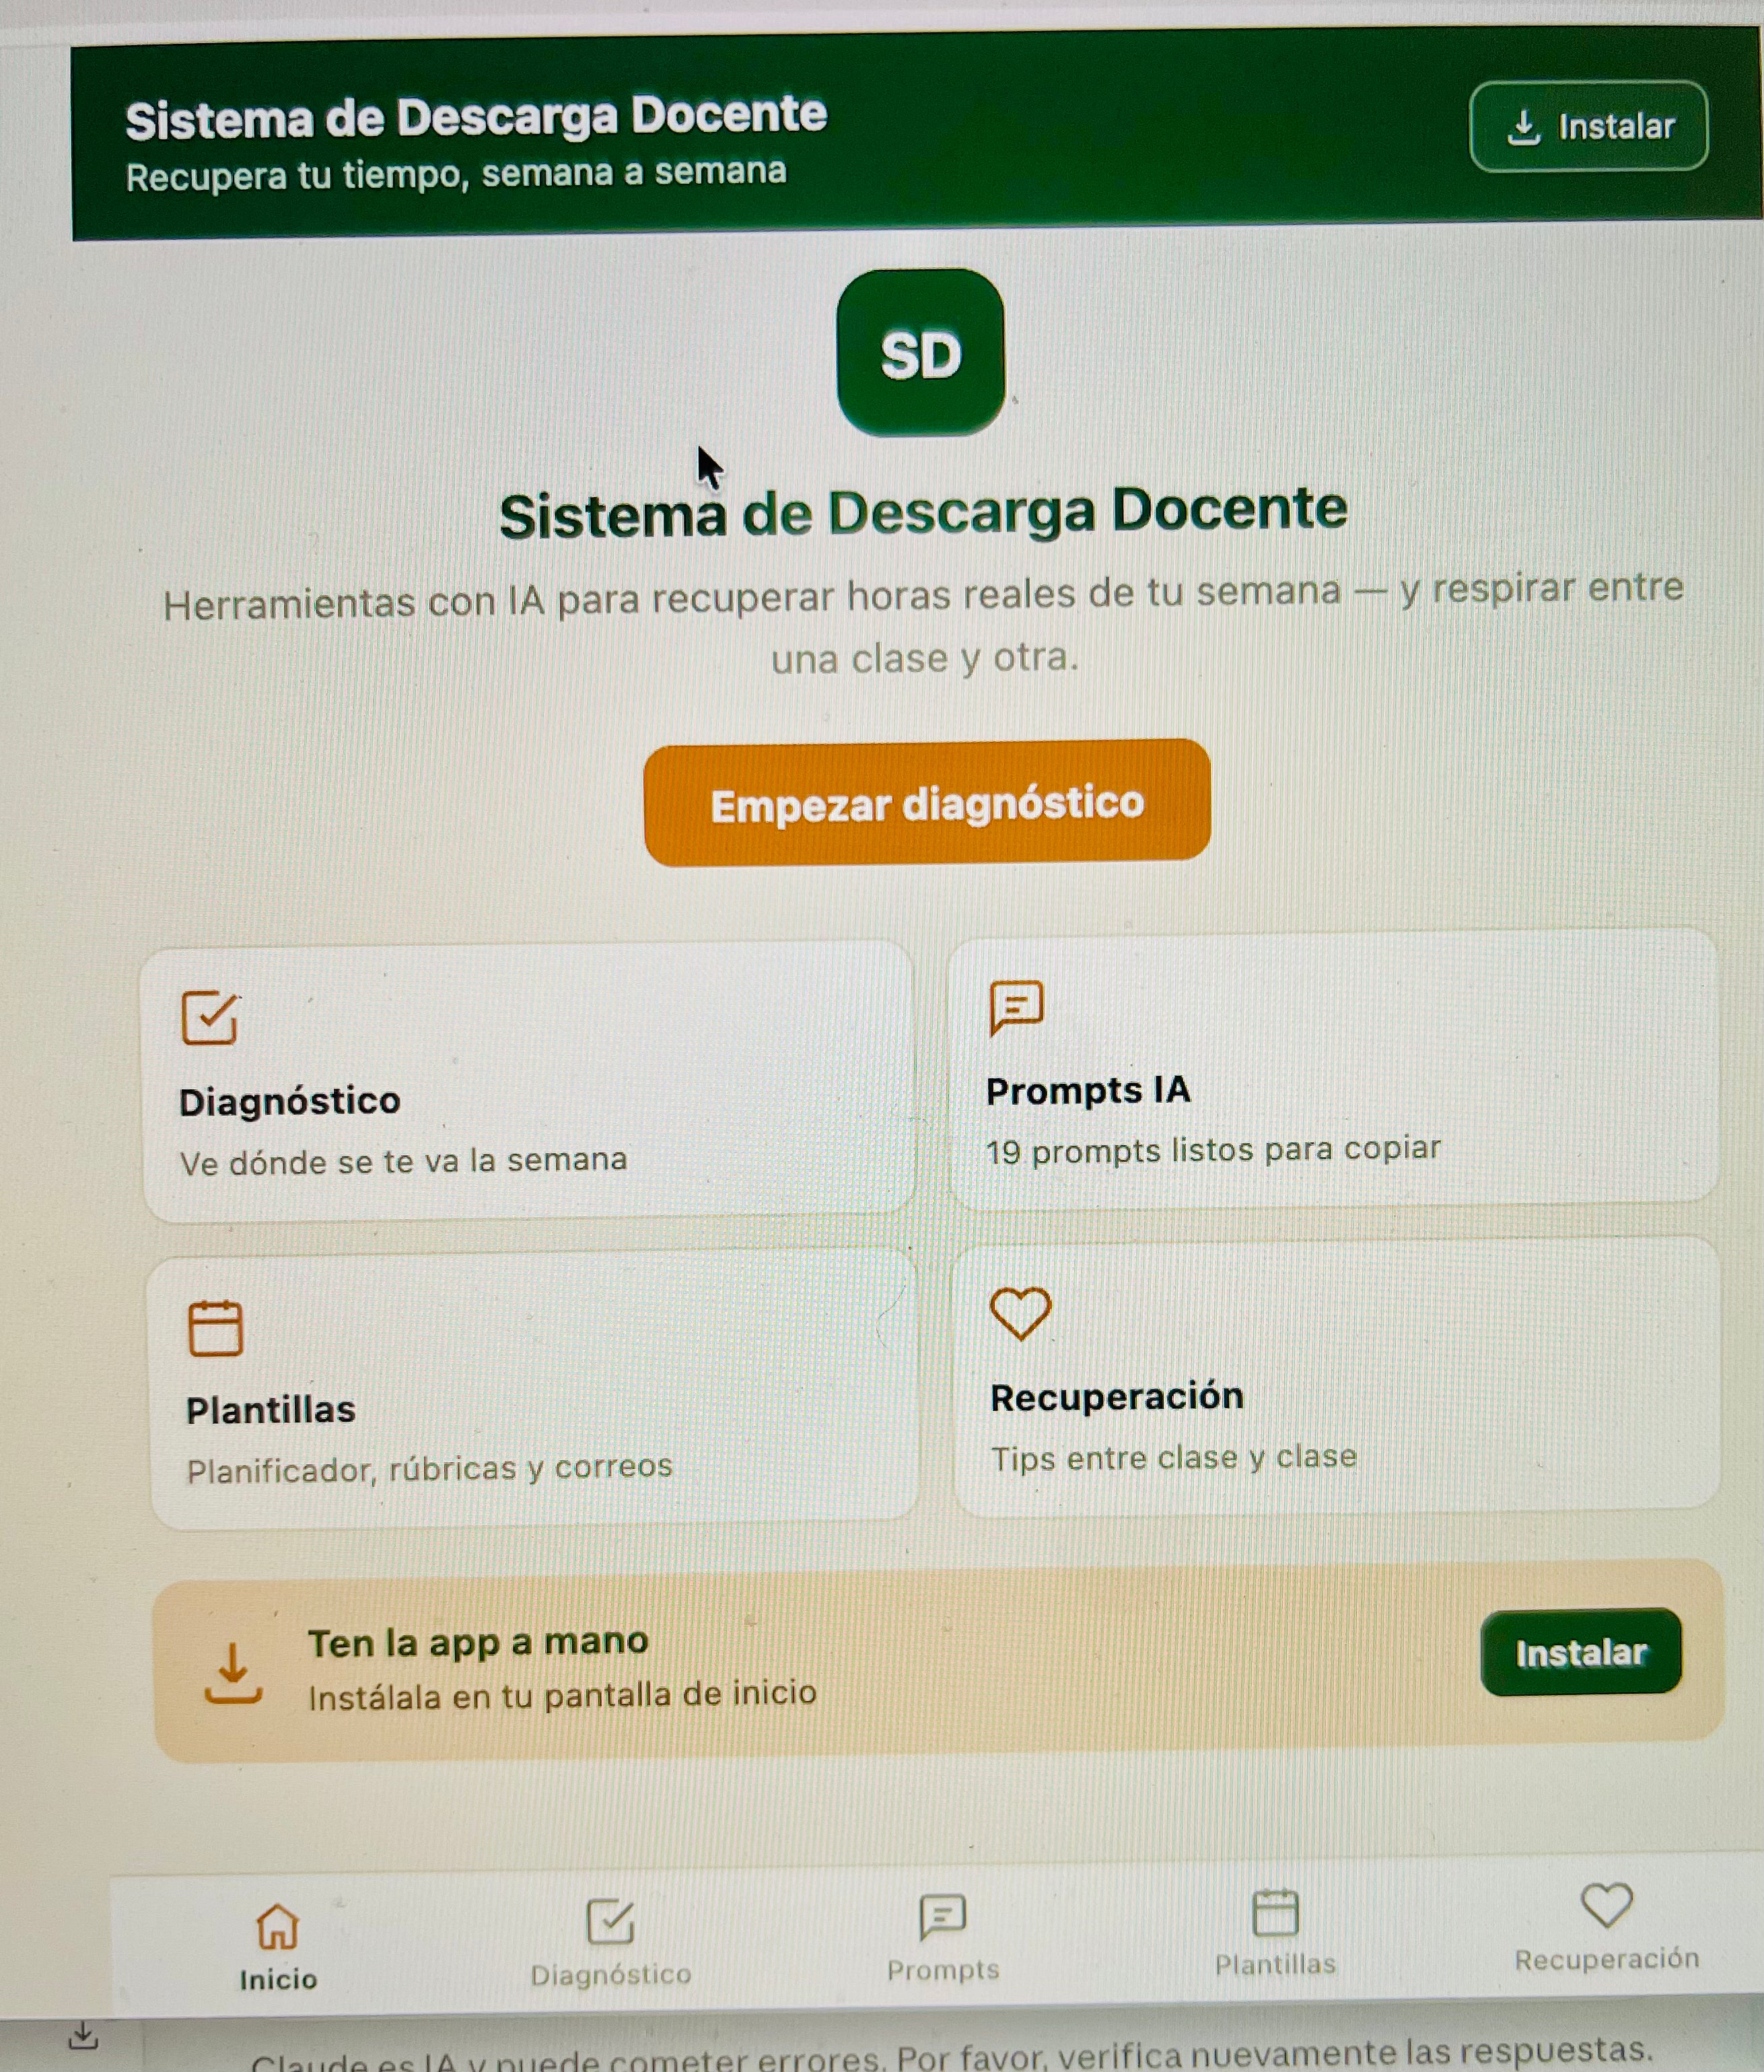This screenshot has width=1764, height=2072.
Task: Start the diagnostic with Empezar diagnóstico
Action: [927, 803]
